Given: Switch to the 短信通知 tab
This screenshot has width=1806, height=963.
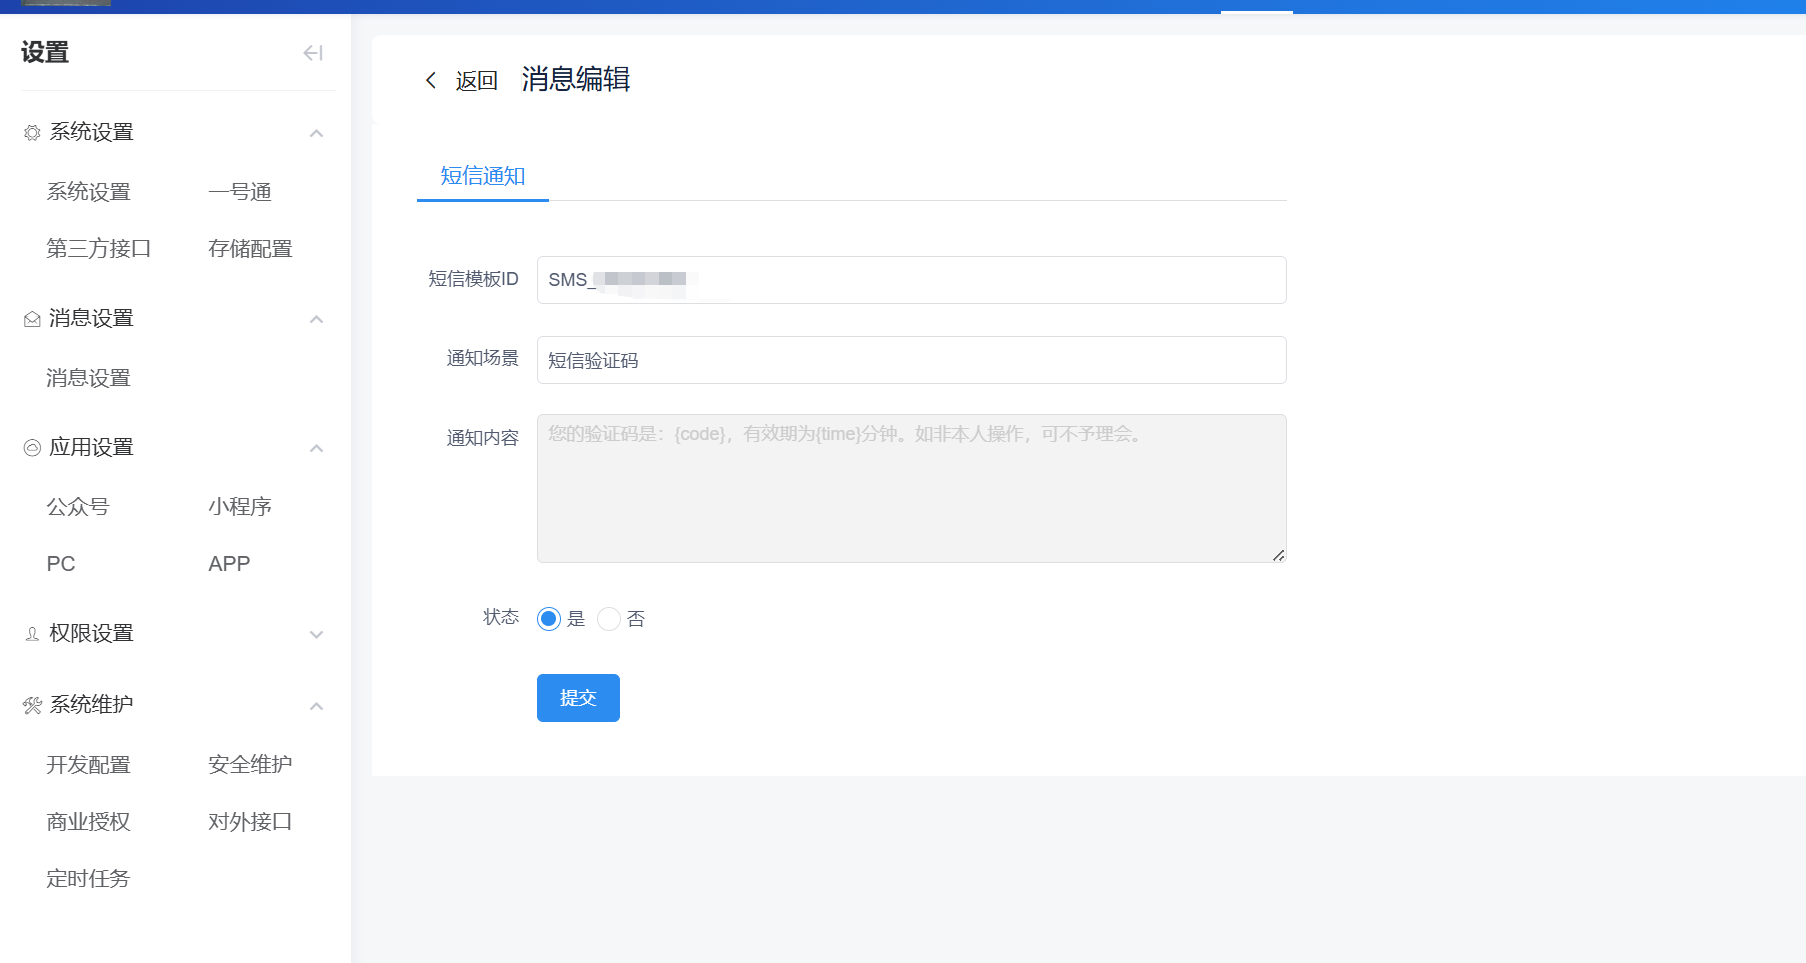Looking at the screenshot, I should tap(482, 176).
